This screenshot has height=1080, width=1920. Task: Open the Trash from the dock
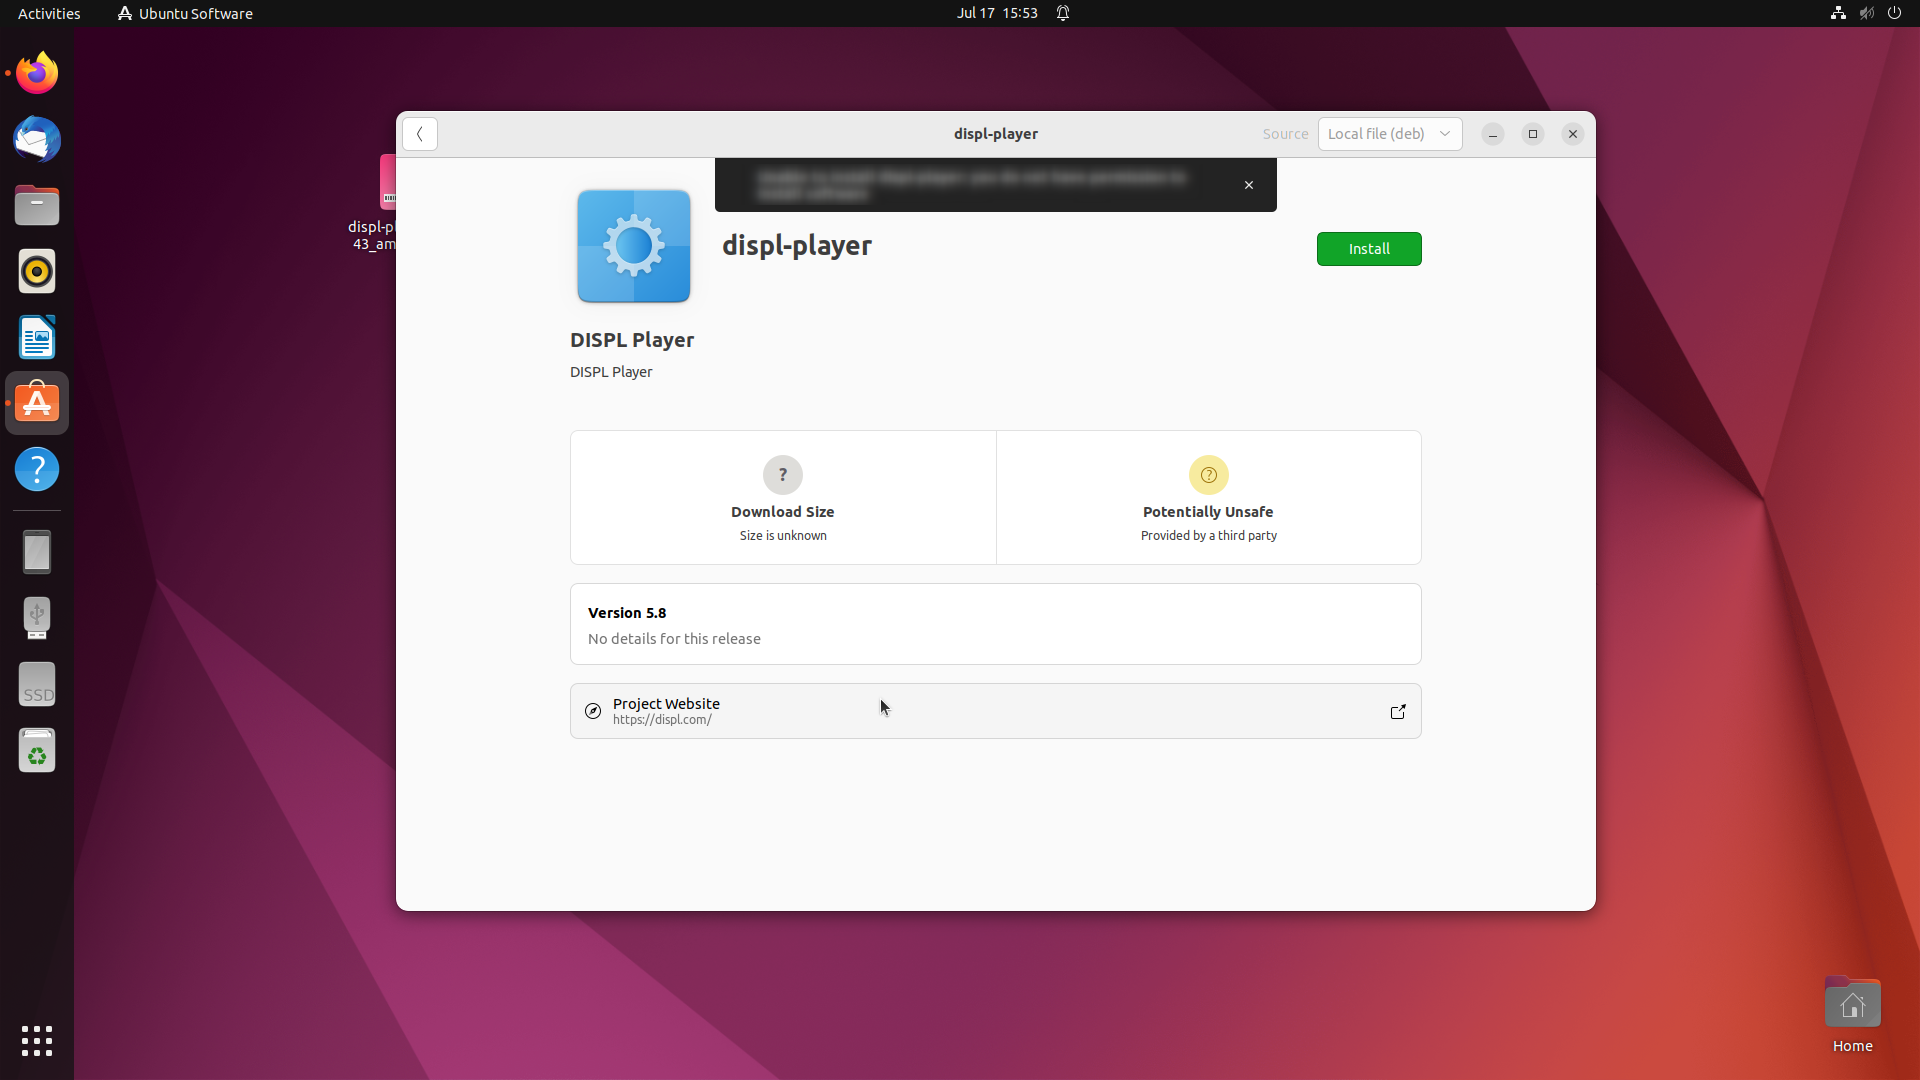[x=37, y=751]
